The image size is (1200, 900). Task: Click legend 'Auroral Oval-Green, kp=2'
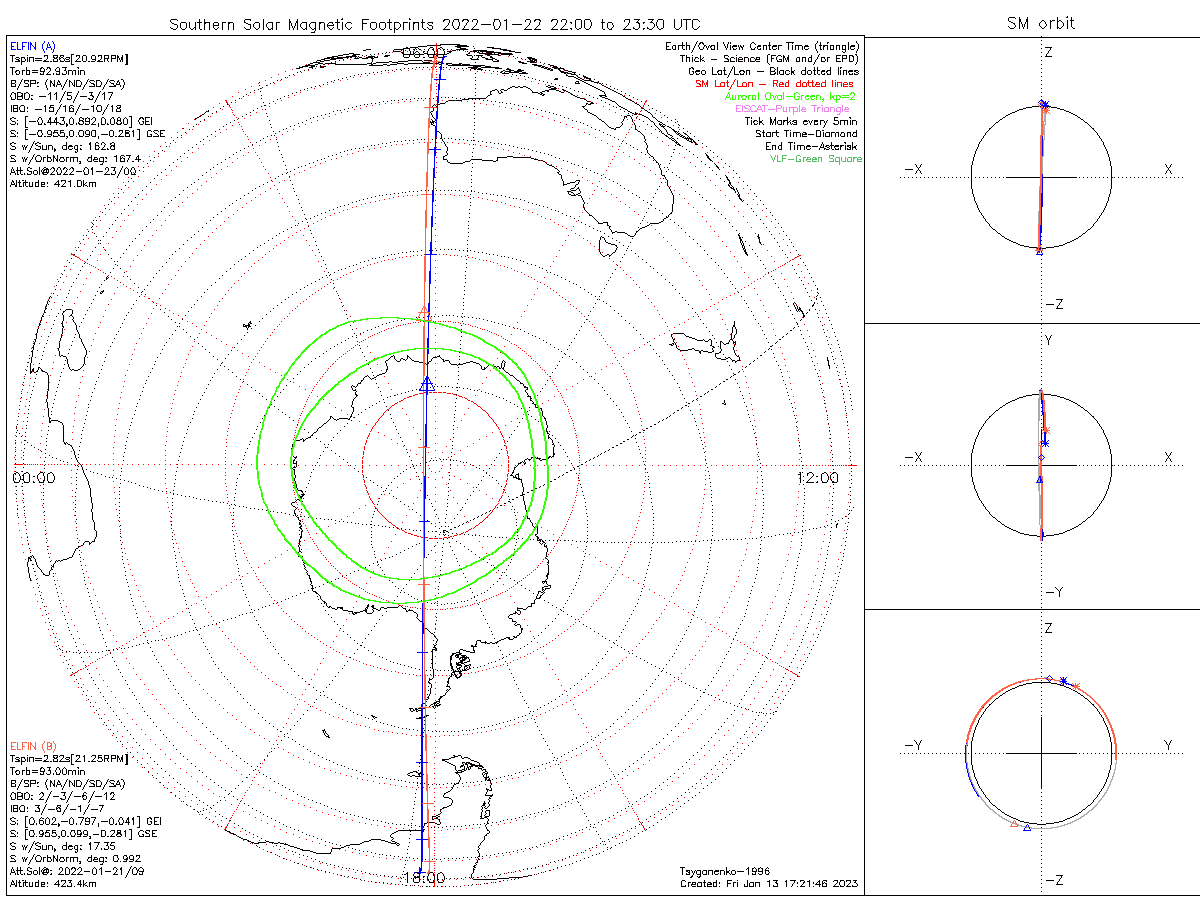coord(789,97)
